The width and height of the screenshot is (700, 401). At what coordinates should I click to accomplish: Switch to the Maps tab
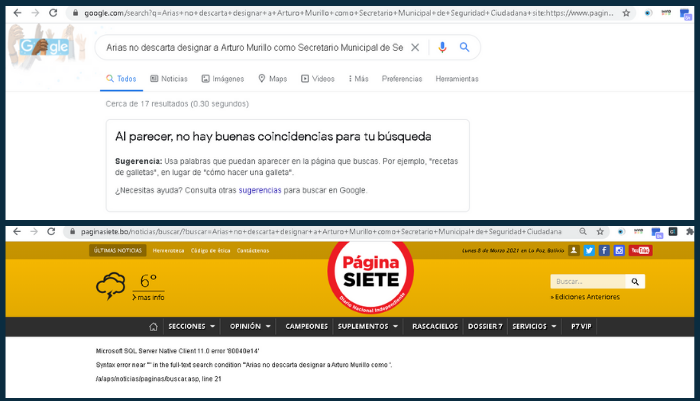pyautogui.click(x=273, y=79)
